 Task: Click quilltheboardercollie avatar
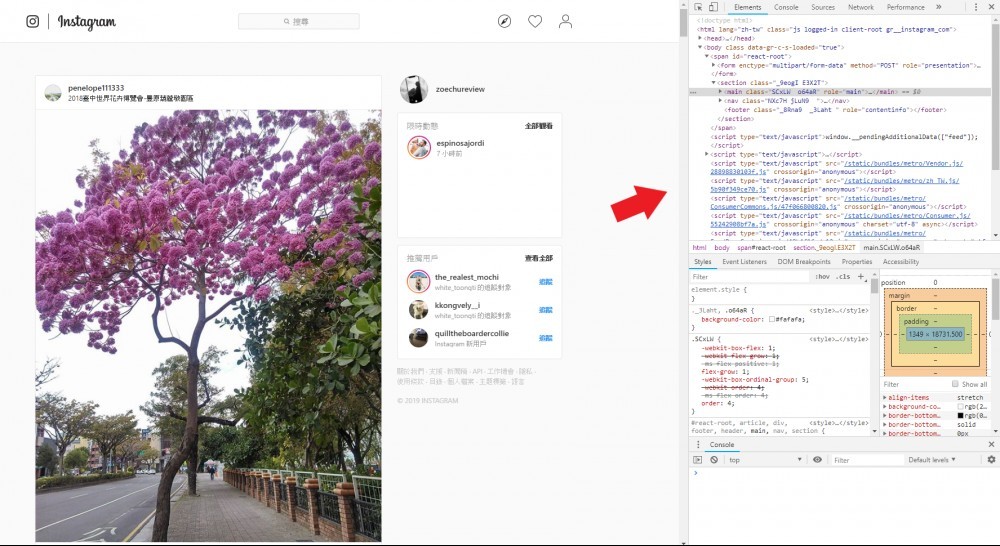418,337
